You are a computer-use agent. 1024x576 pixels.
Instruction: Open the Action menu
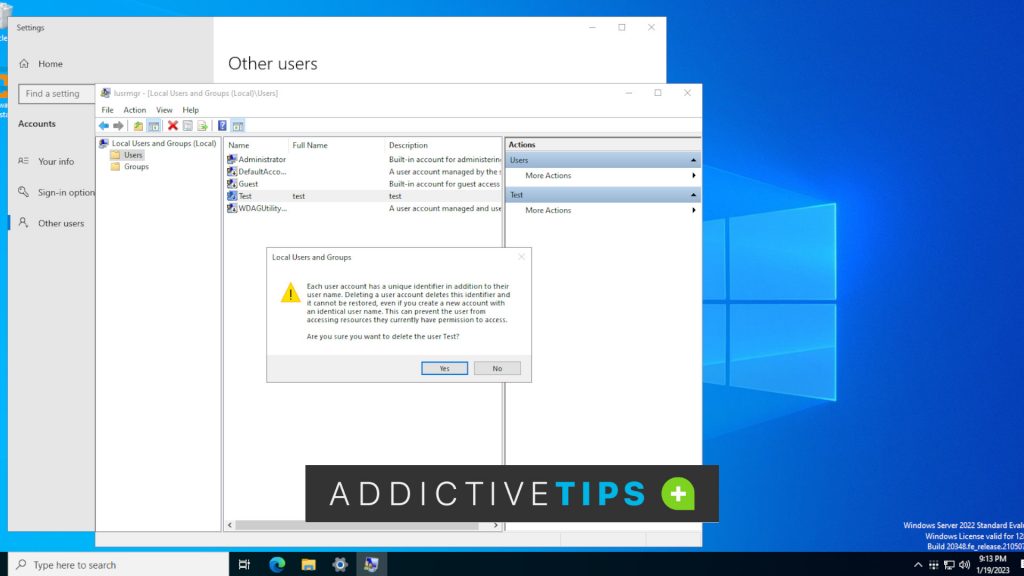(134, 110)
